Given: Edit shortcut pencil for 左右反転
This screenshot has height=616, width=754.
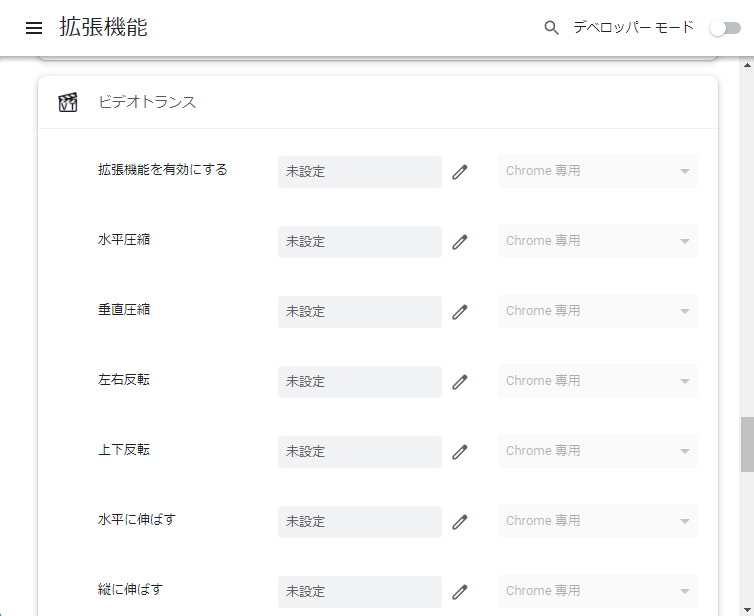Looking at the screenshot, I should (x=460, y=382).
